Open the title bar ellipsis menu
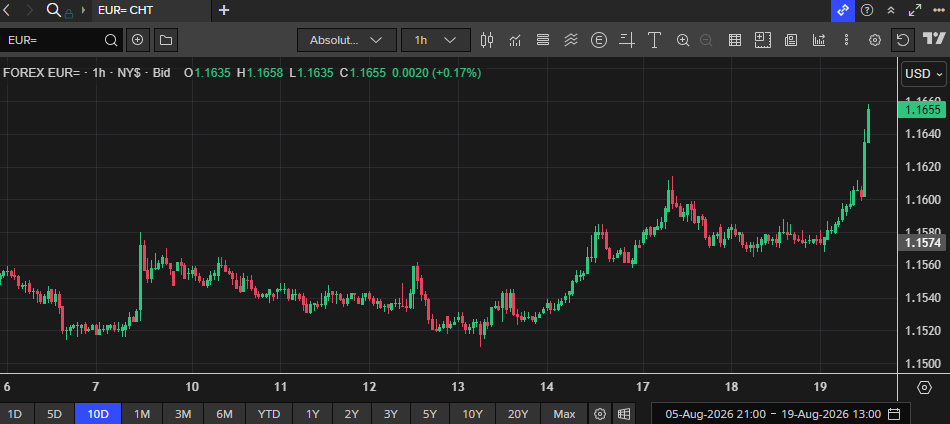This screenshot has width=950, height=424. click(938, 10)
